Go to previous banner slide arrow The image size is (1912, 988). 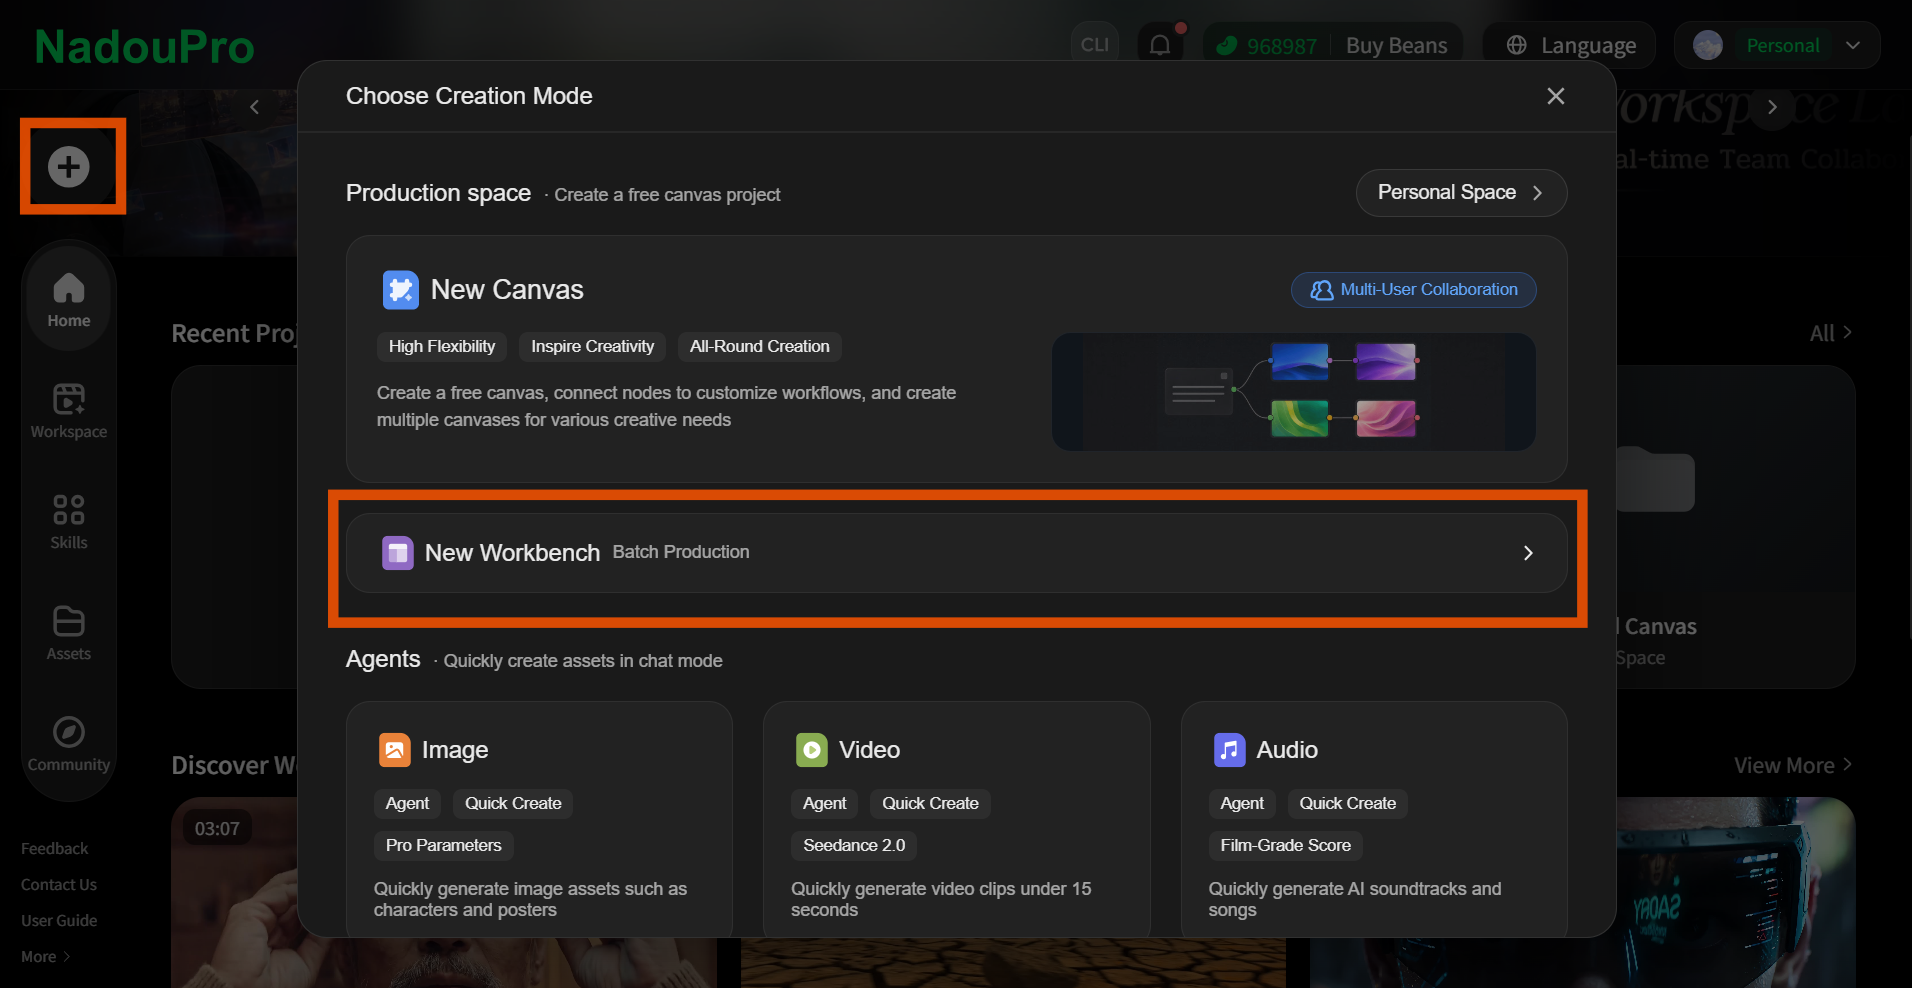[254, 107]
